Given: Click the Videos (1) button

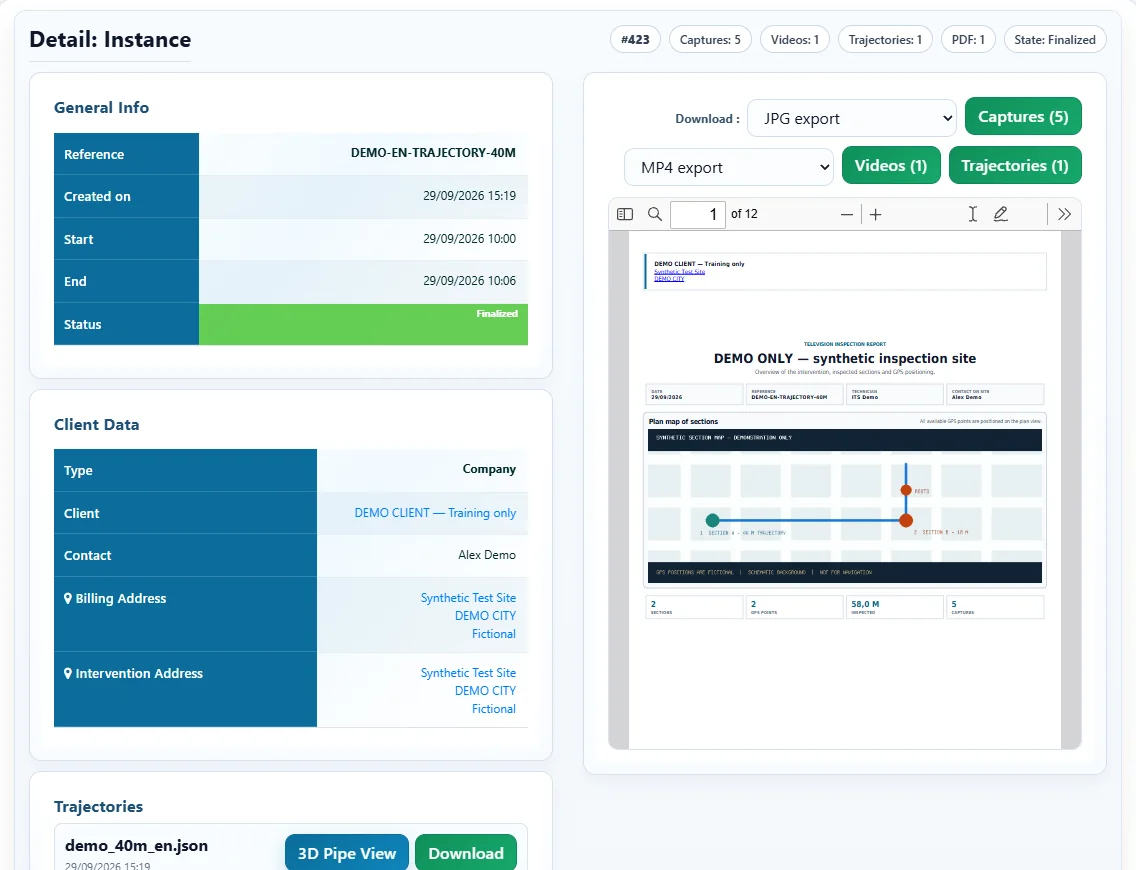Looking at the screenshot, I should [891, 166].
